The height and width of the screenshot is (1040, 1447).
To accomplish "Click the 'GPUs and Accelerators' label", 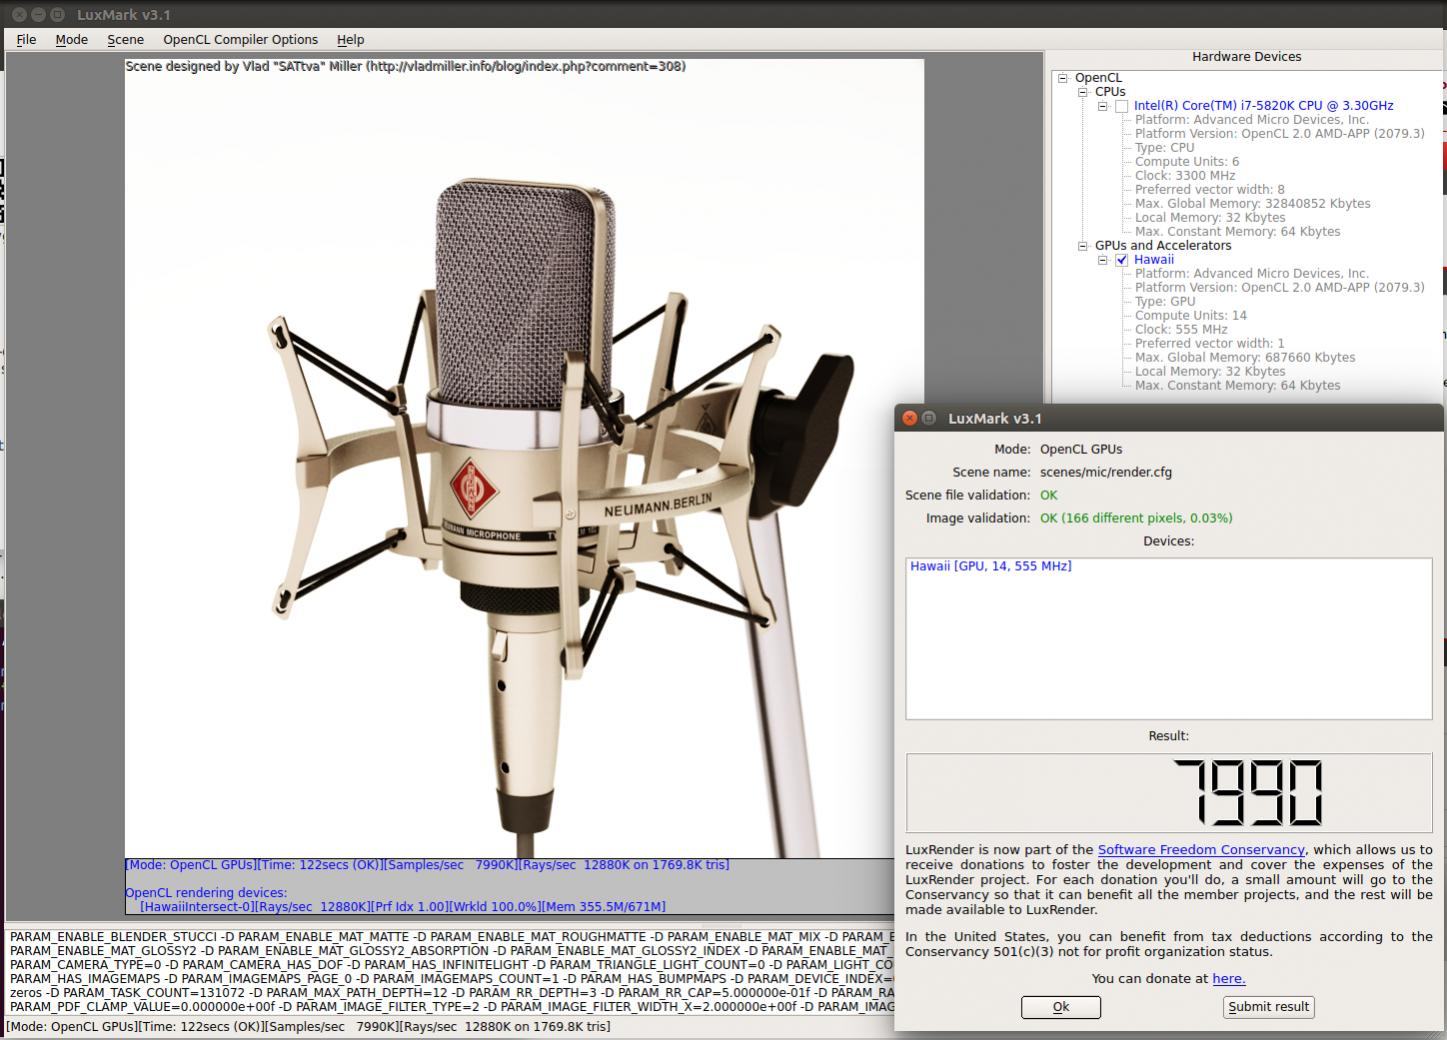I will pos(1162,245).
